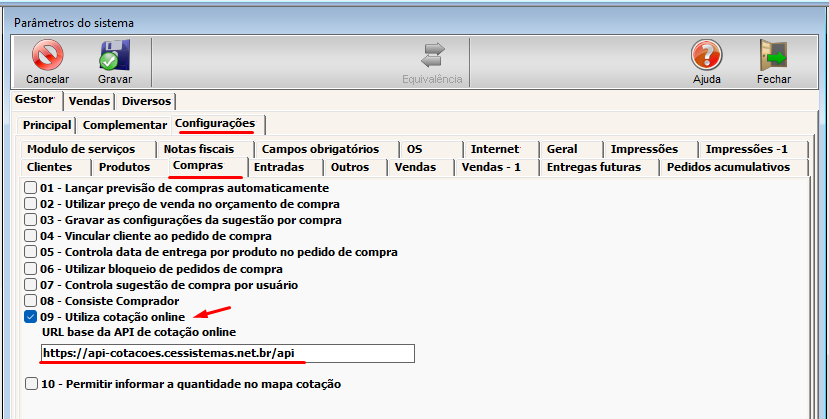Open the Pedidos acumulativos tab

coord(729,167)
